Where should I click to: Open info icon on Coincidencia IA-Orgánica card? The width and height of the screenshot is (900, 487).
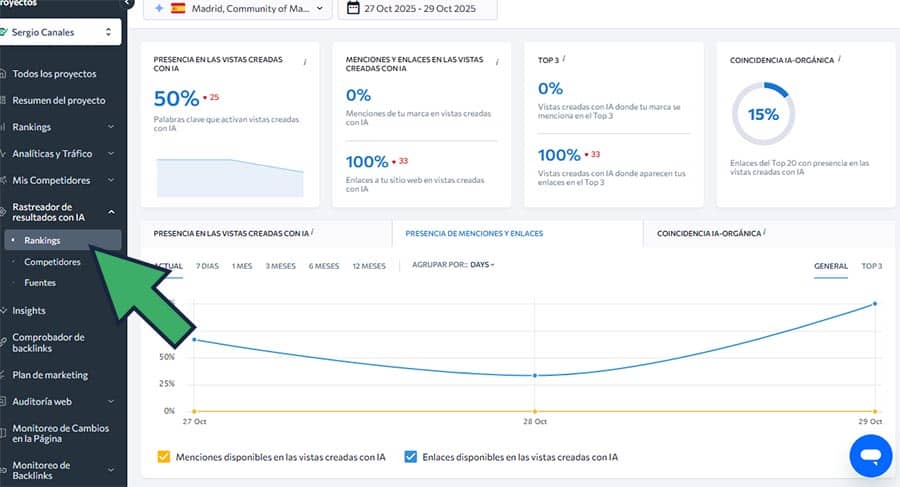839,58
